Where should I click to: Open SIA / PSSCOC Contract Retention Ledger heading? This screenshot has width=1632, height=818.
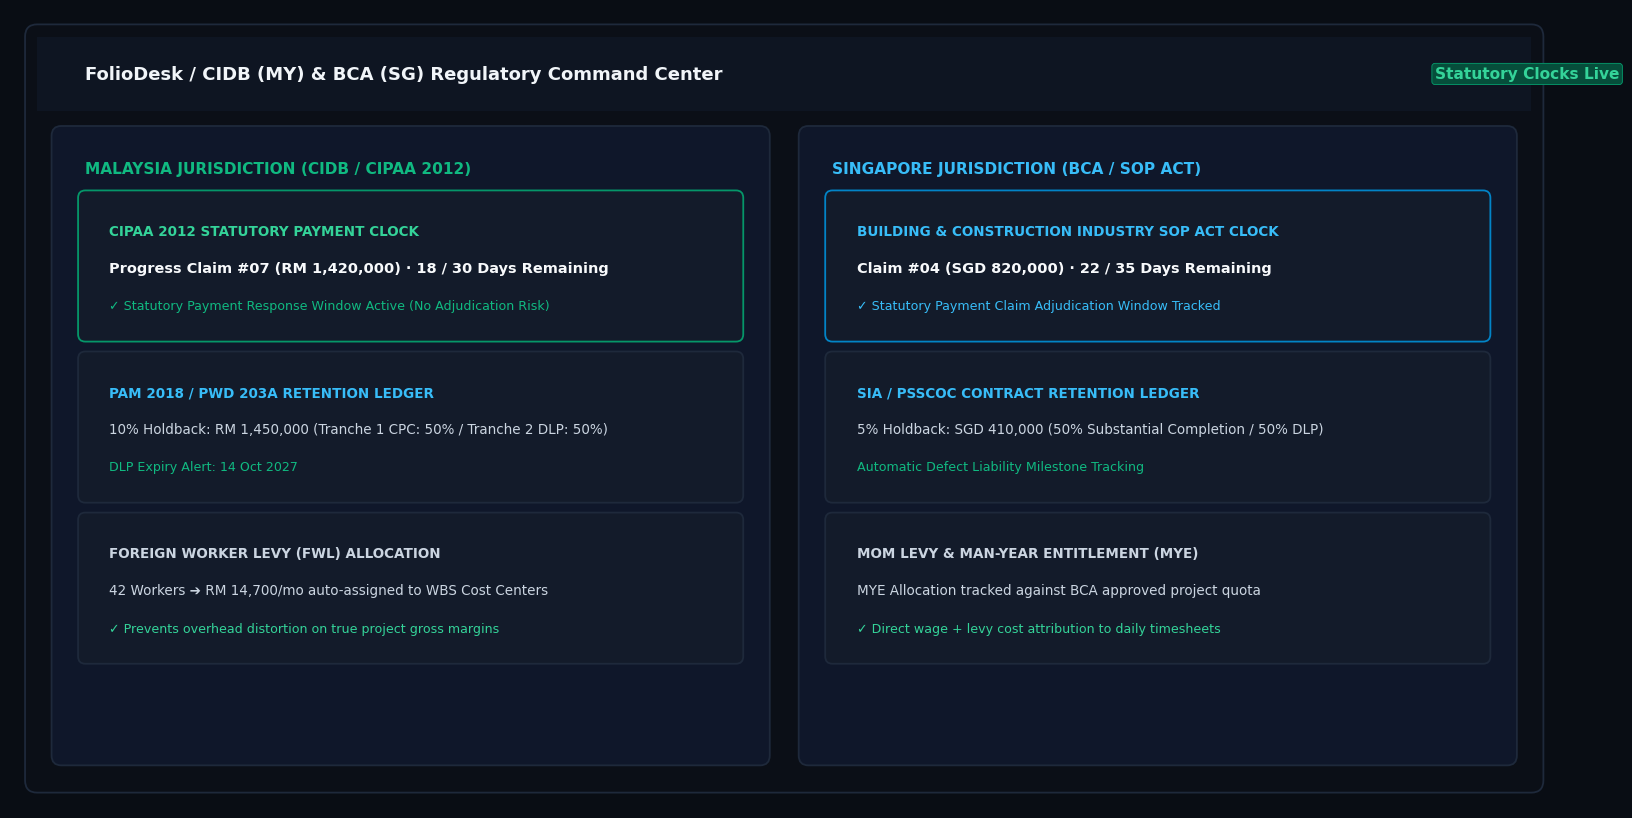[1028, 394]
